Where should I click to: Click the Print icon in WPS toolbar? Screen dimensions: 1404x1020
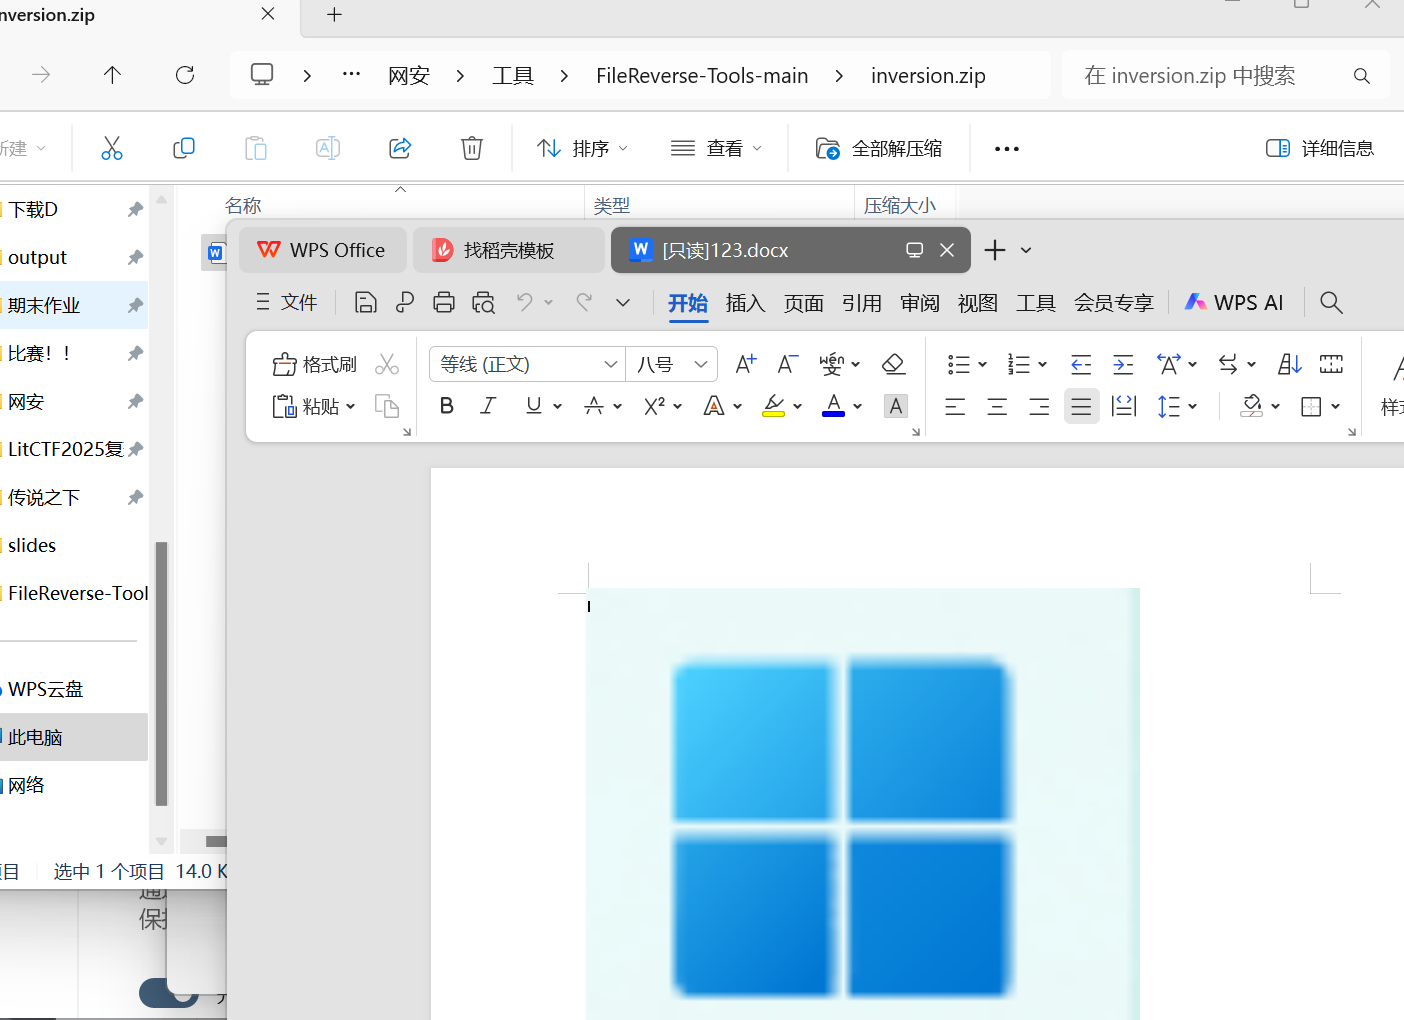coord(444,303)
